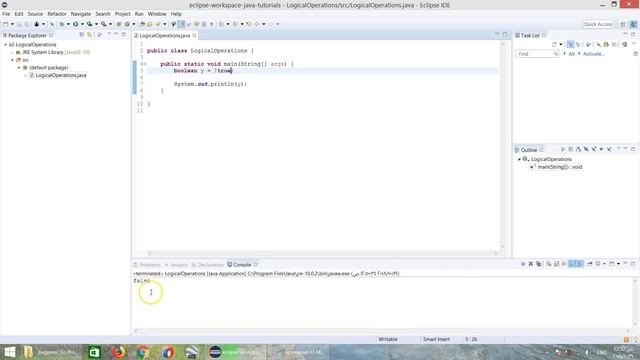Open Firefox from the taskbar
The width and height of the screenshot is (640, 360).
tap(119, 352)
